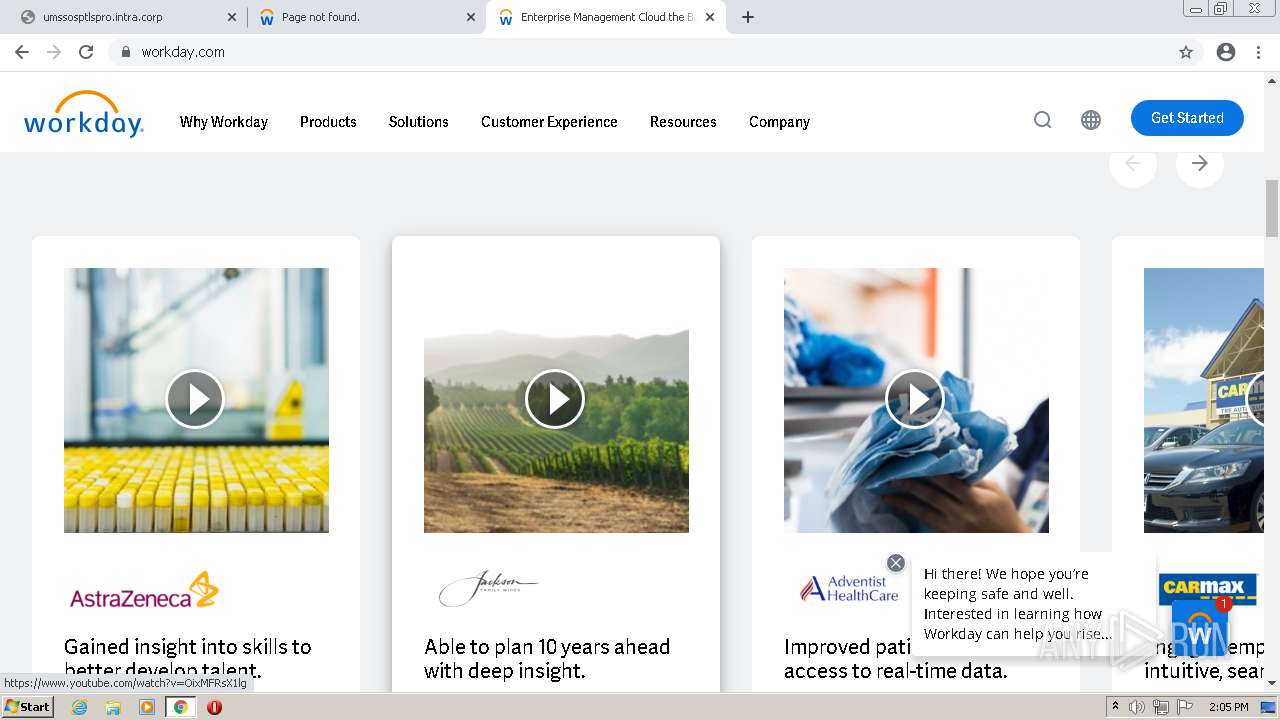This screenshot has width=1280, height=720.
Task: Open the Solutions menu
Action: pos(418,122)
